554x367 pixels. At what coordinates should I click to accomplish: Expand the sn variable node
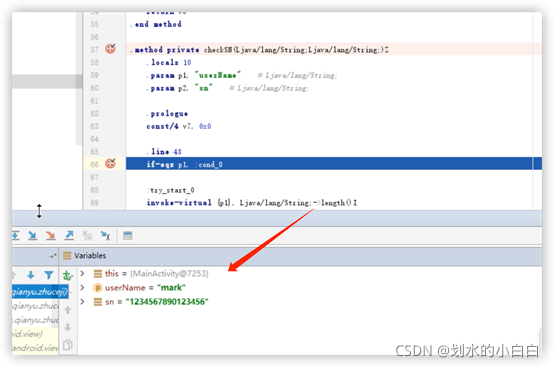82,302
